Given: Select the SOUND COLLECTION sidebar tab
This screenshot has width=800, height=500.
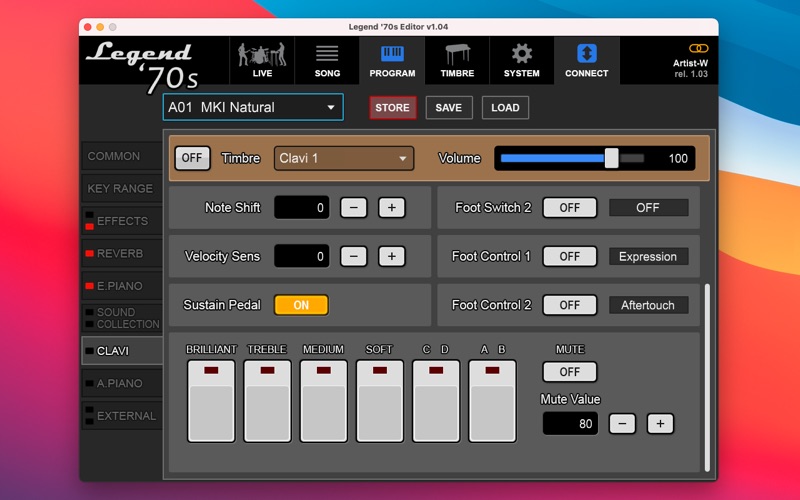Looking at the screenshot, I should coord(122,318).
